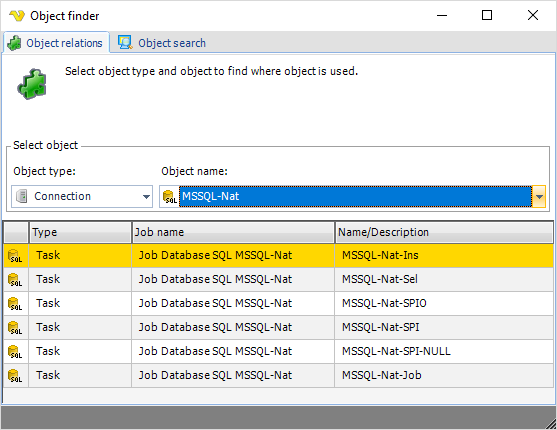Click SQL icon of MSSQL-Nat-Sel row
Image resolution: width=557 pixels, height=430 pixels.
pos(15,280)
